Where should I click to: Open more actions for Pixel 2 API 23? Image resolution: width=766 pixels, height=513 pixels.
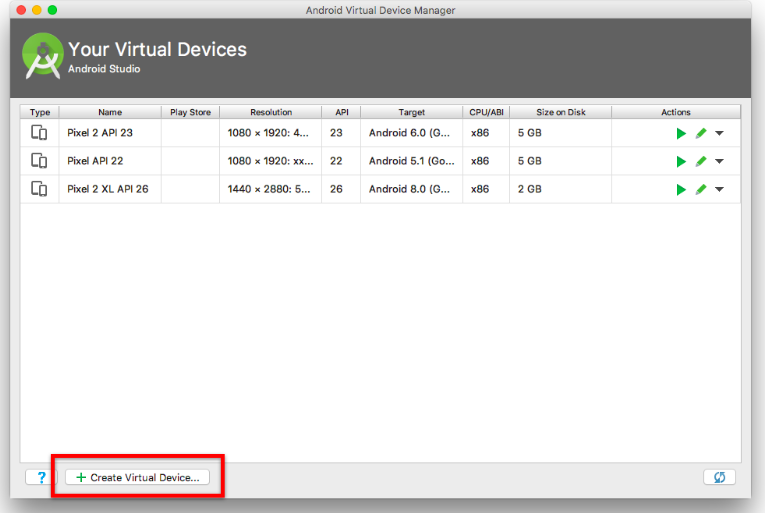(x=719, y=133)
